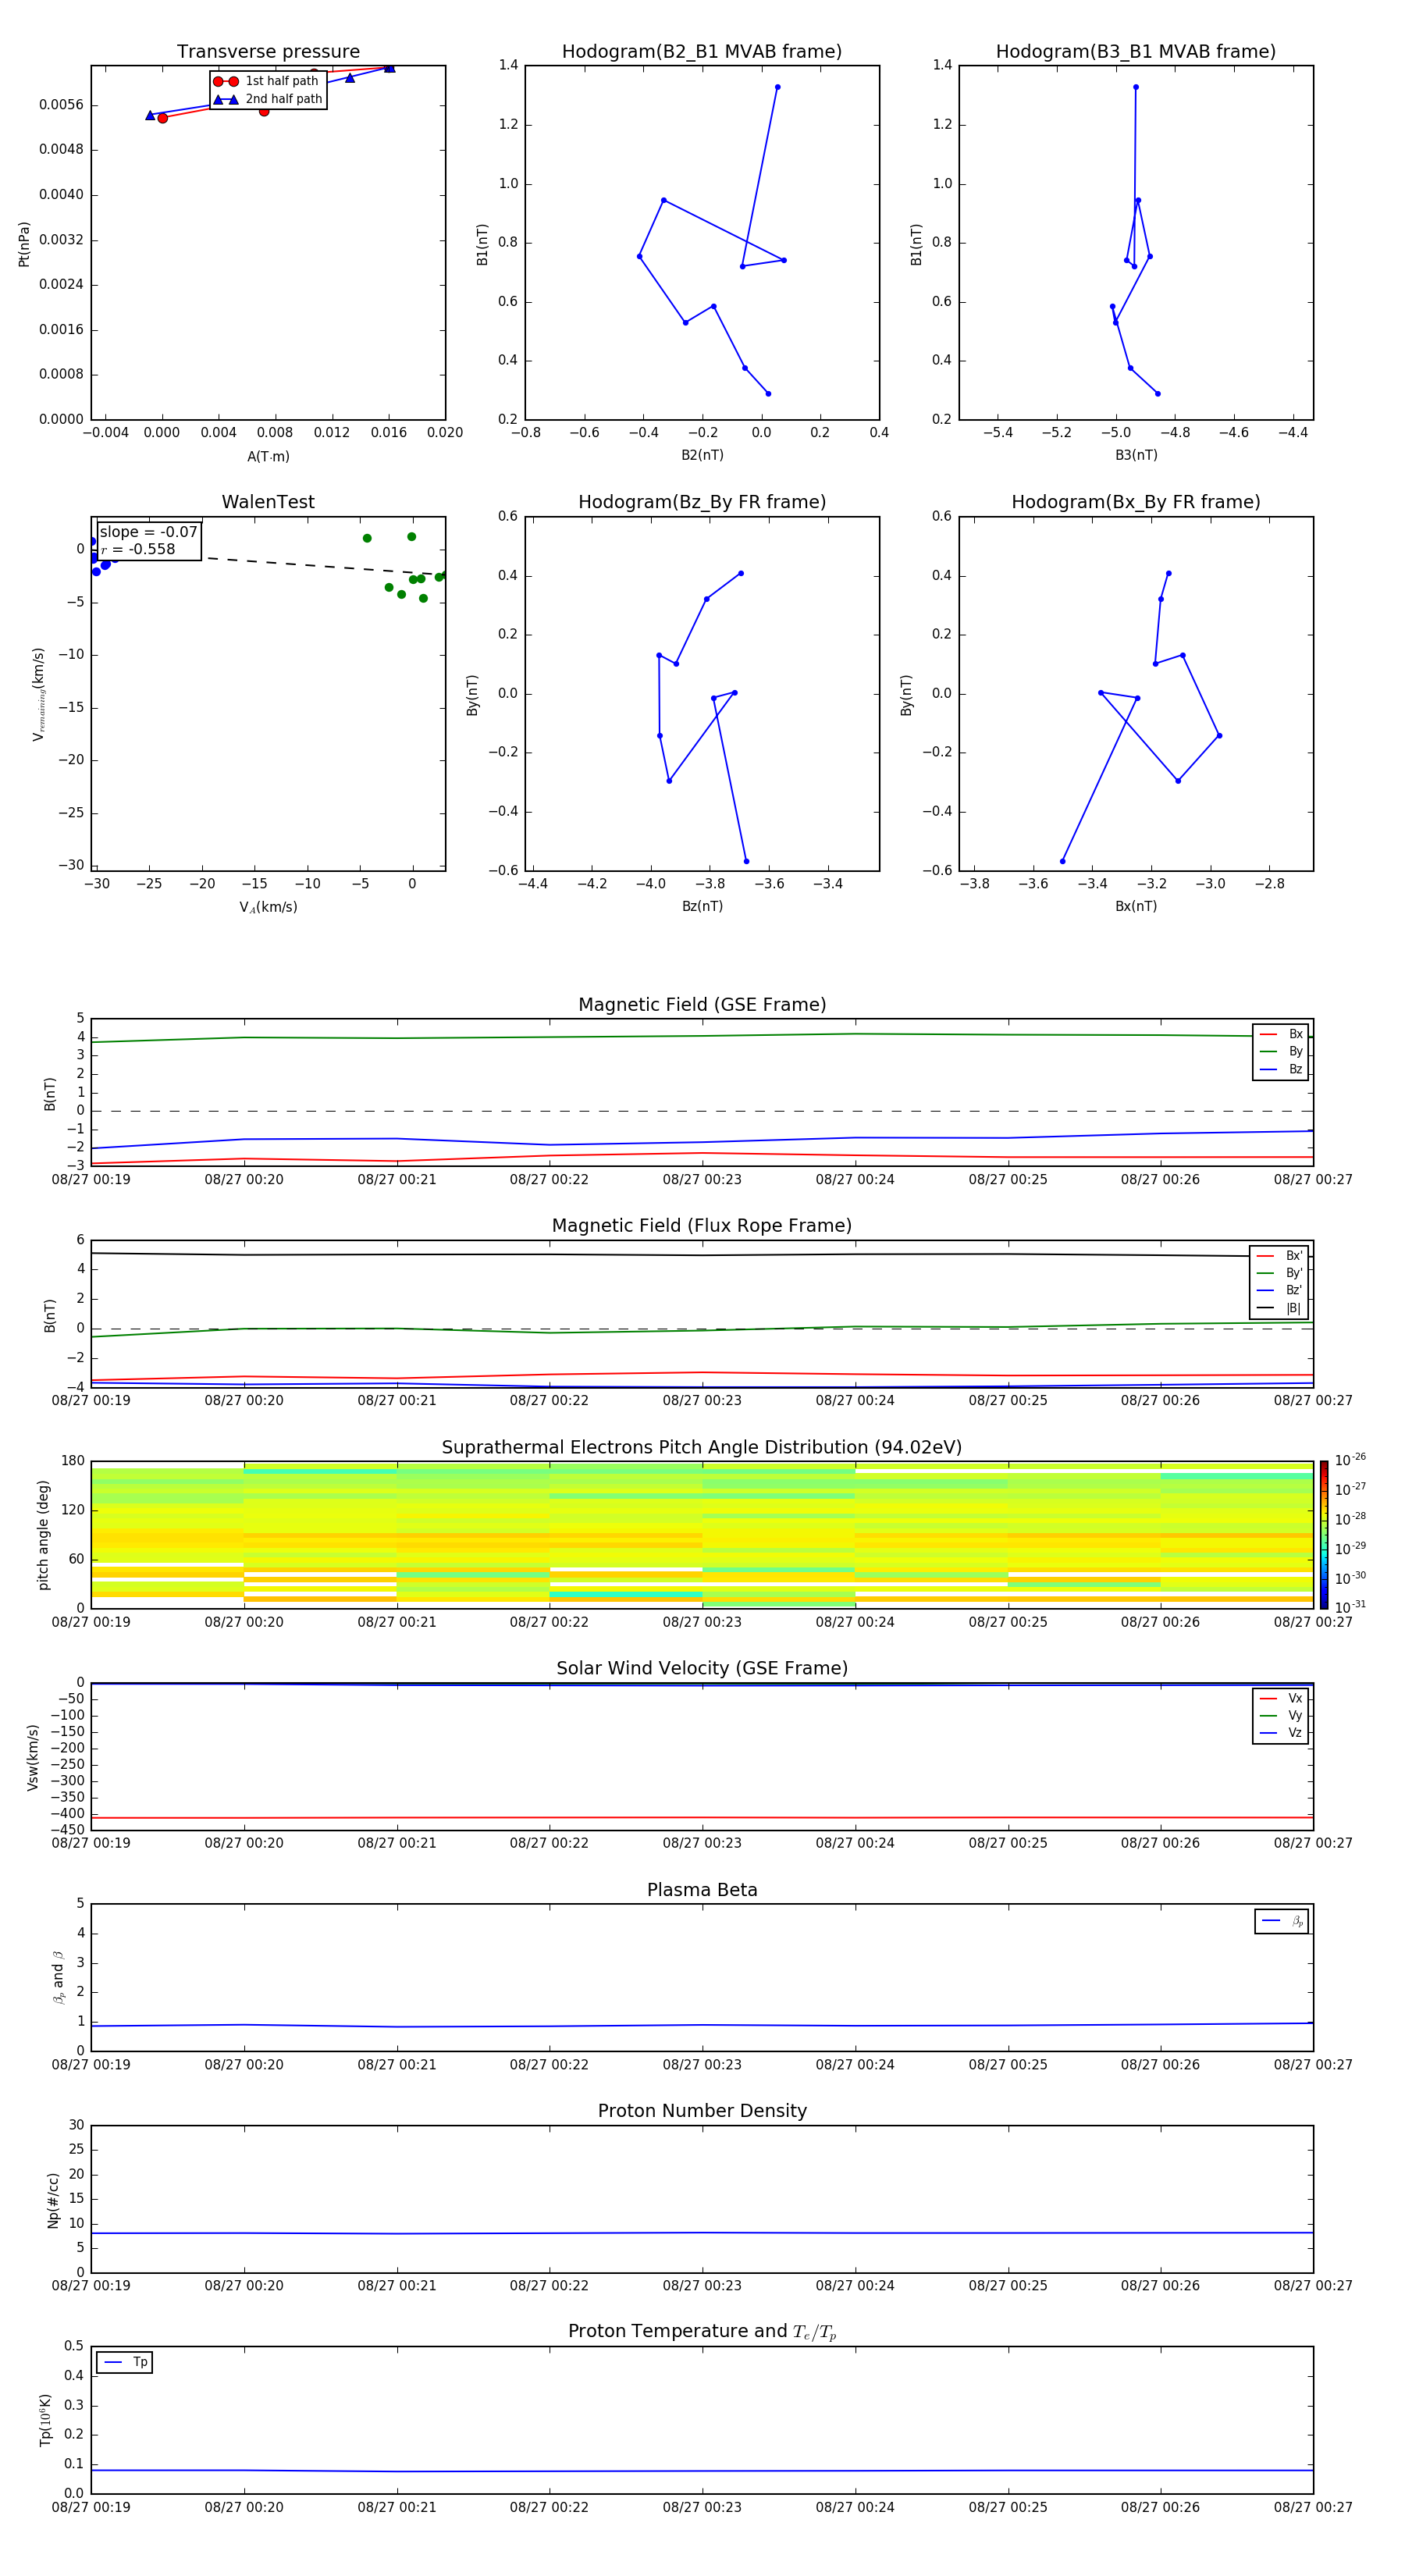
Task: Click the 'Proton Number Density' title
Action: (702, 2111)
